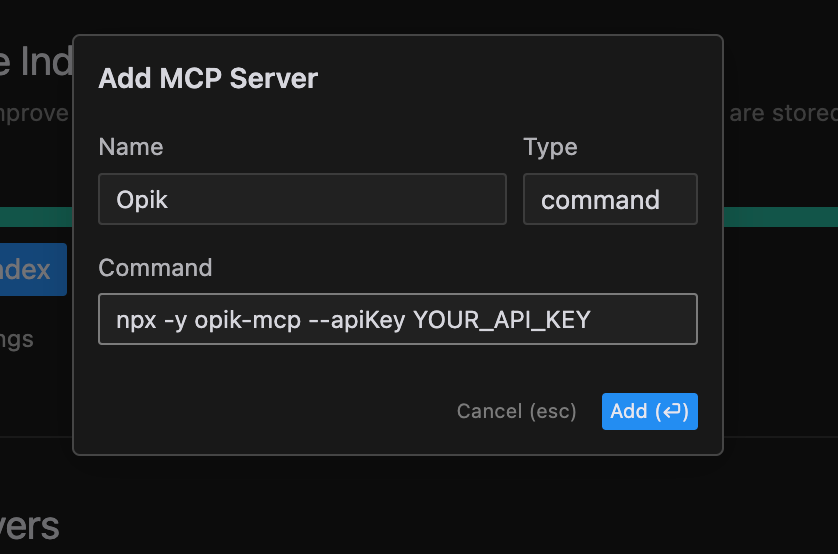
Task: Select the Add MCP Server dialog title
Action: click(x=208, y=78)
